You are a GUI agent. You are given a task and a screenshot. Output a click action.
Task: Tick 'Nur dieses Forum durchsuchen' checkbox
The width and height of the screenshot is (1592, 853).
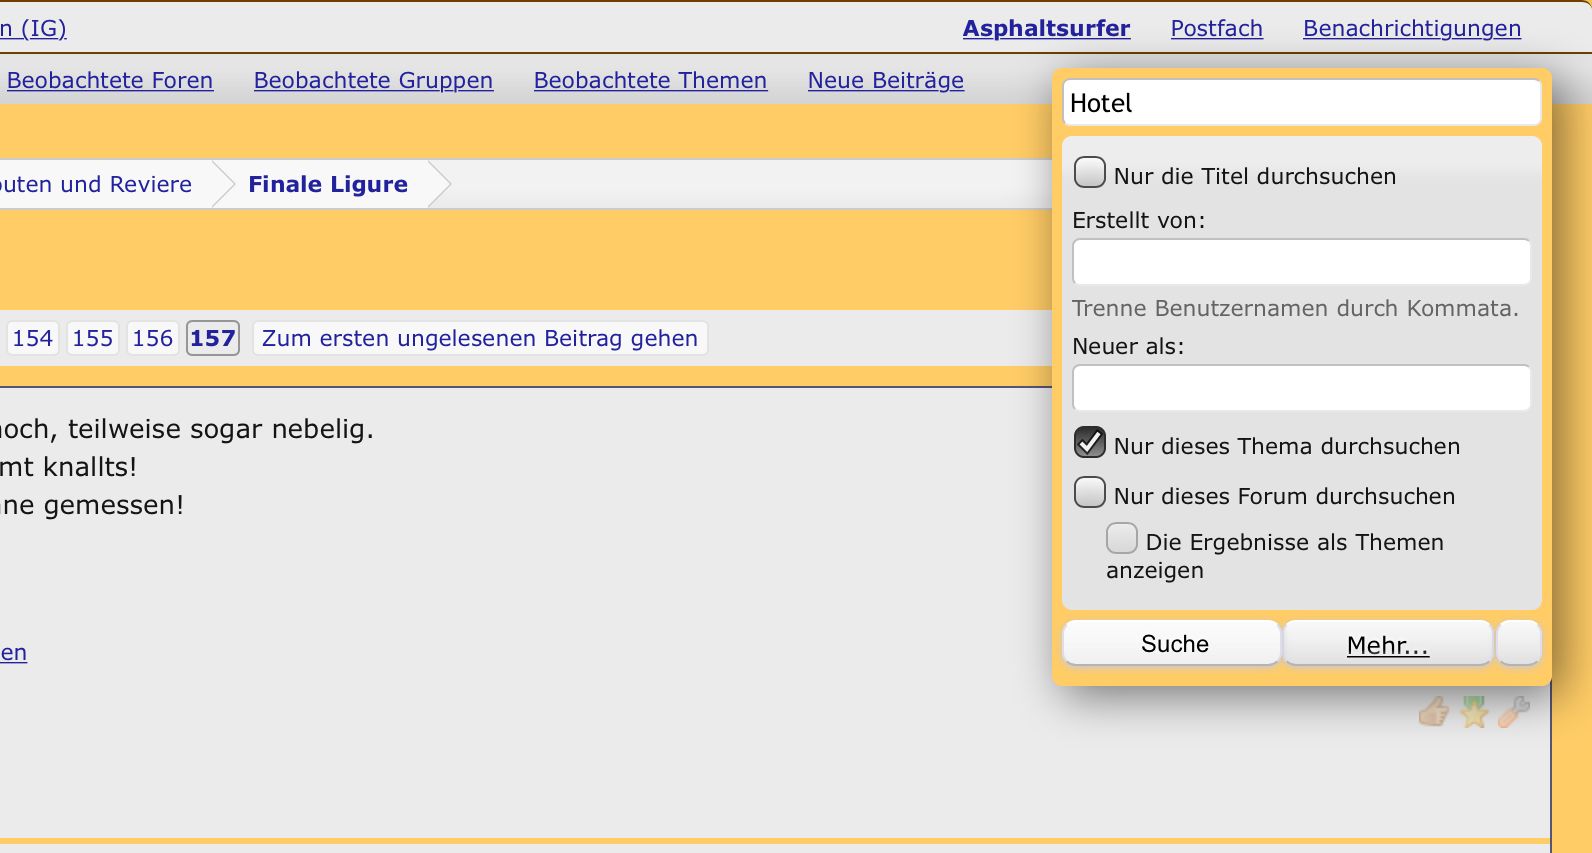pos(1089,493)
